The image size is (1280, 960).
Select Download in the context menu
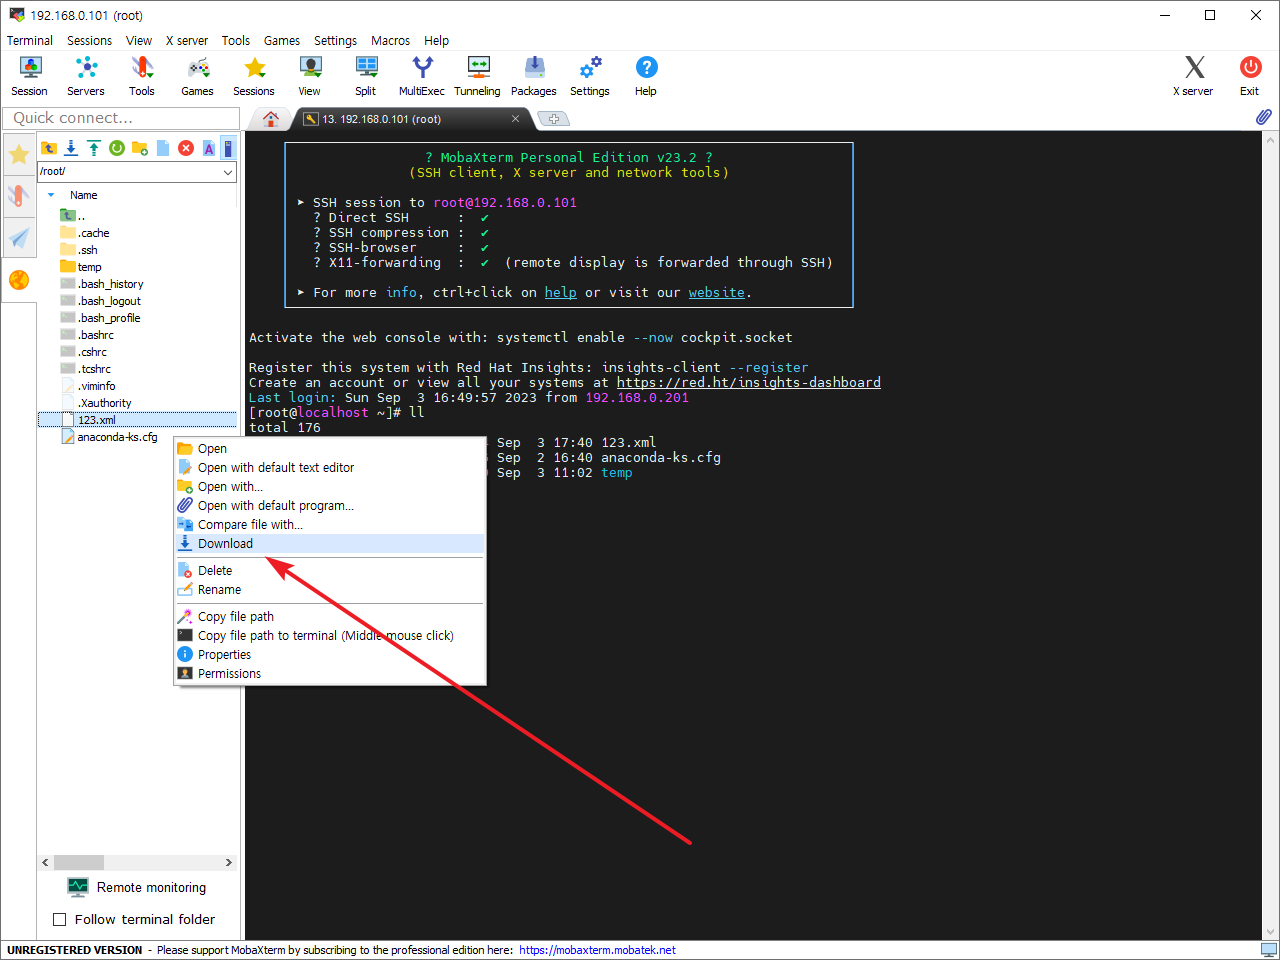225,544
